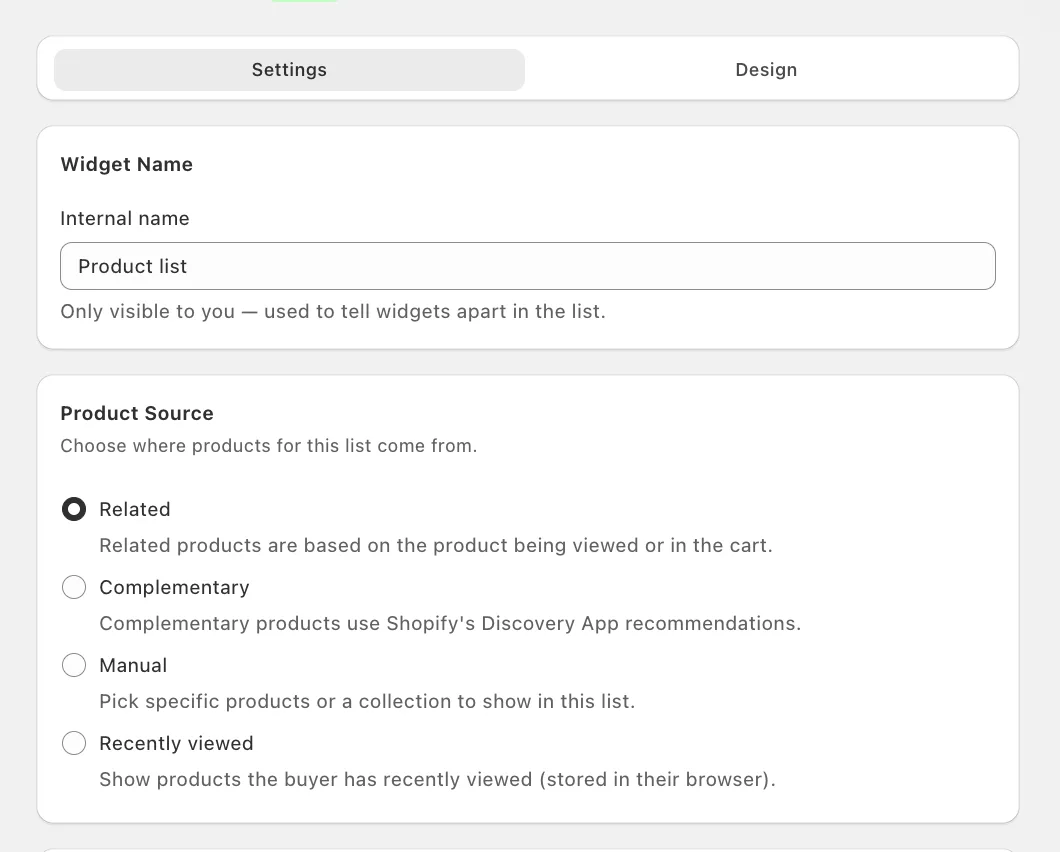Click 'Choose where products for this list come from'

[x=268, y=446]
